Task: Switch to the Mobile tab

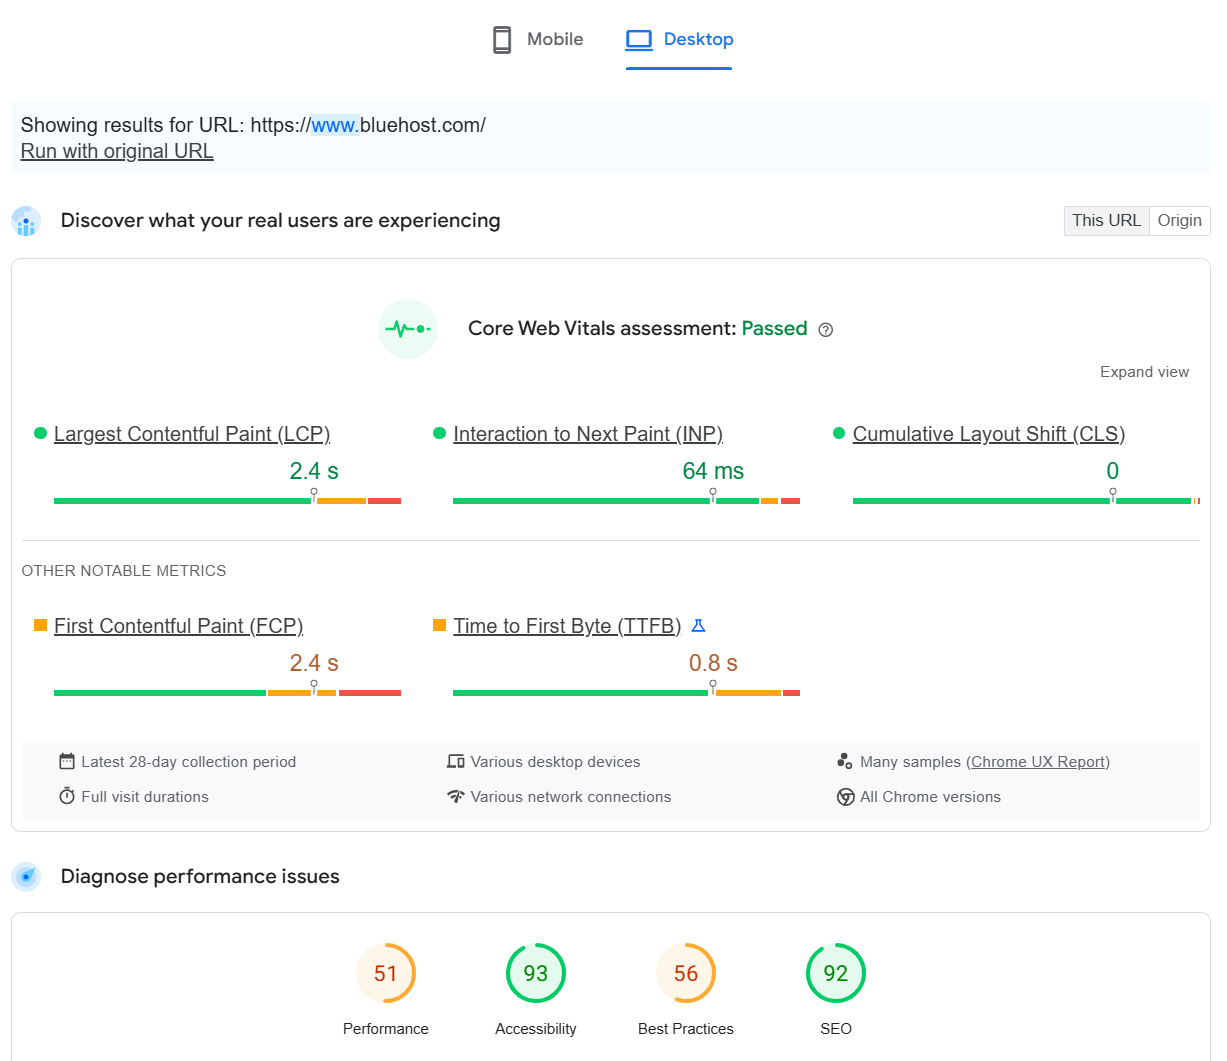Action: point(536,39)
